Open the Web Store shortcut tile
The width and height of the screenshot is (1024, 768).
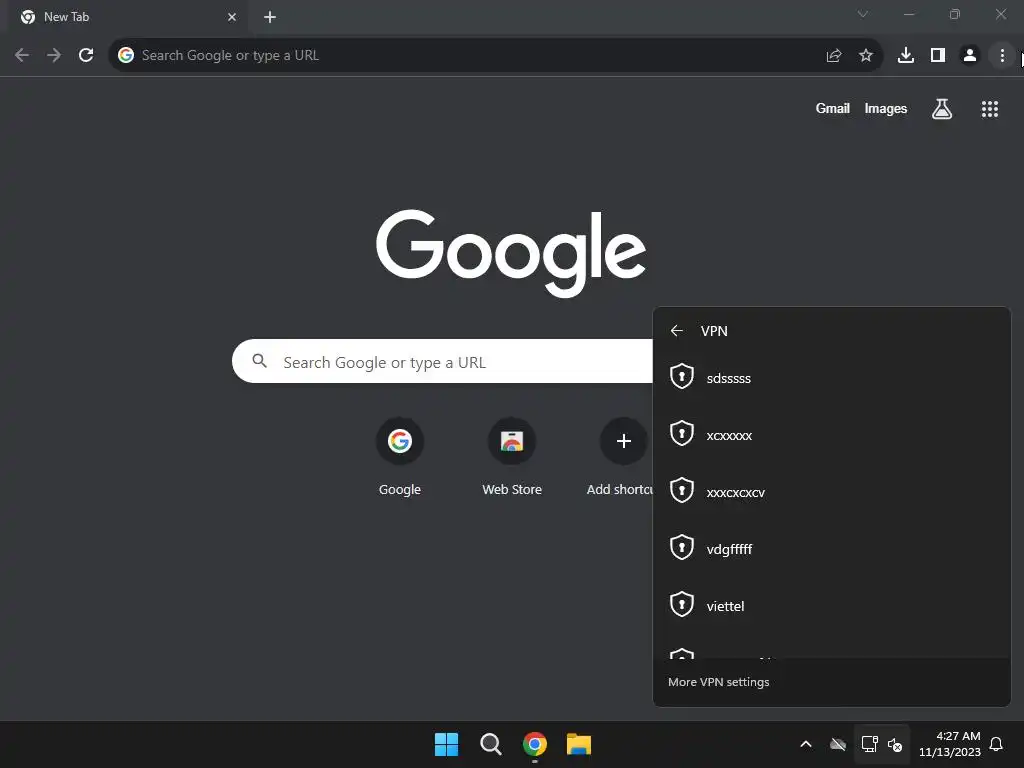click(x=512, y=458)
